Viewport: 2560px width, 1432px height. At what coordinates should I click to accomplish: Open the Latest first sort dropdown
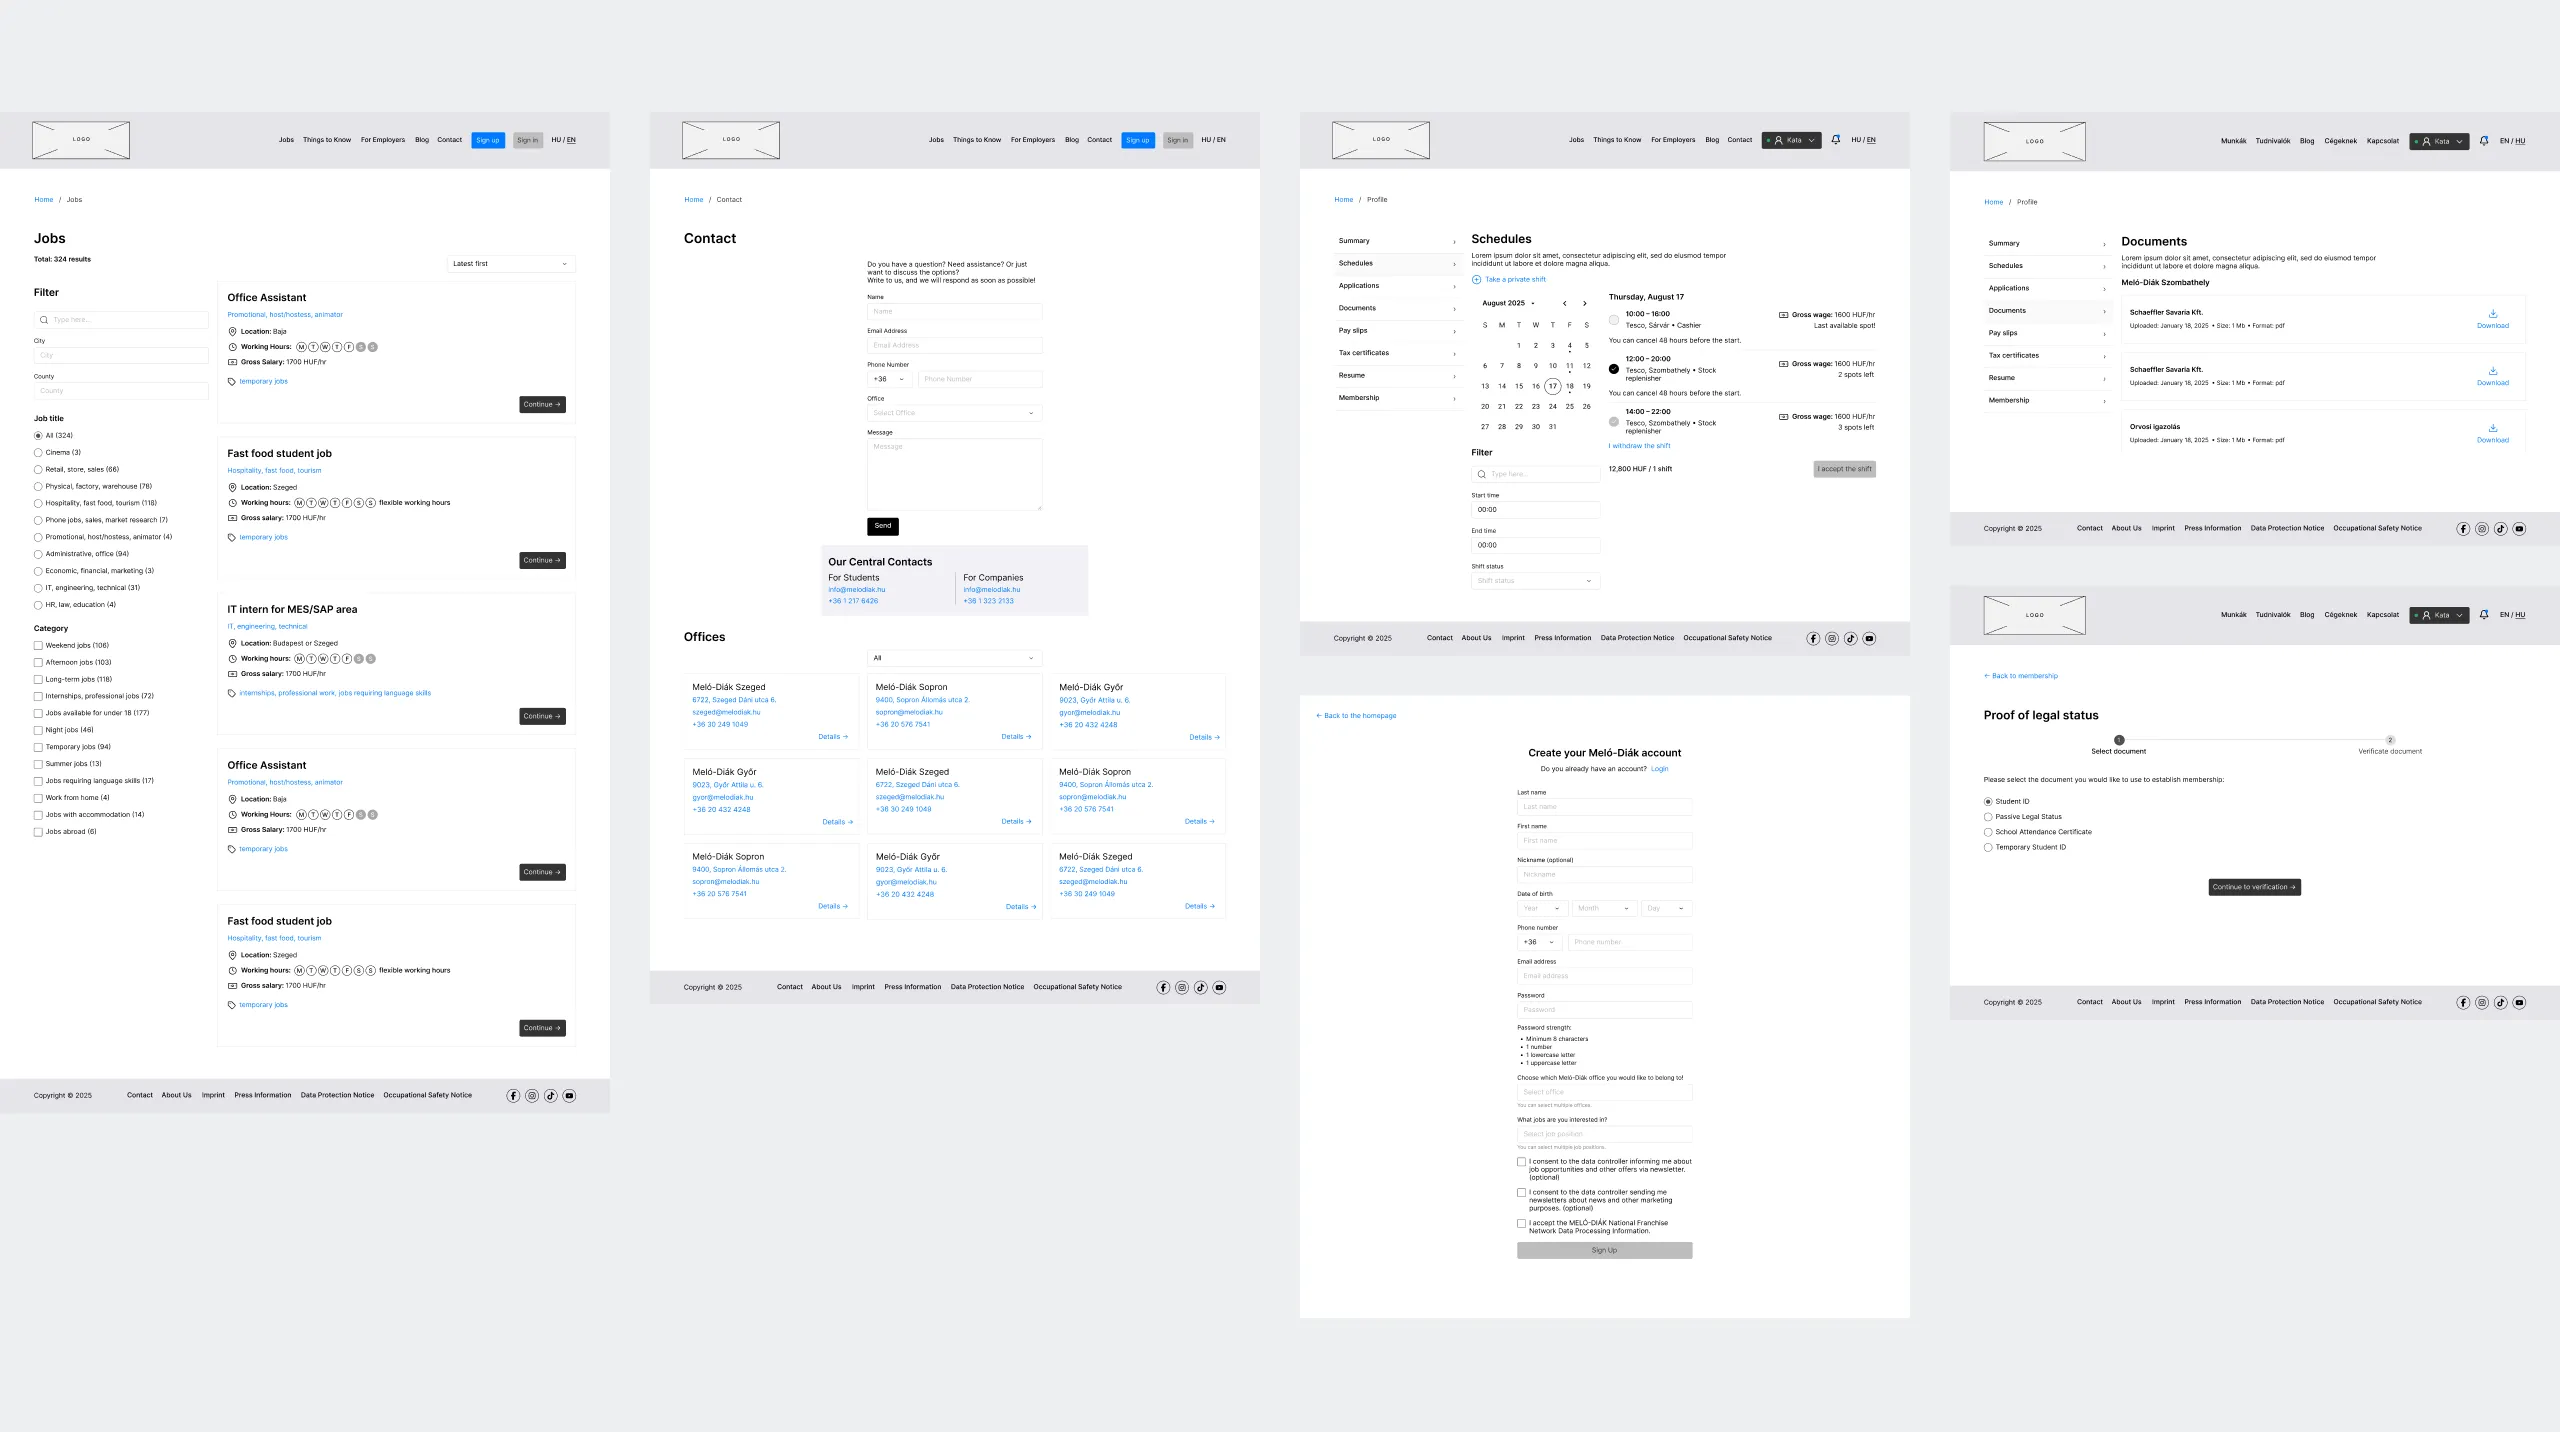[x=511, y=264]
